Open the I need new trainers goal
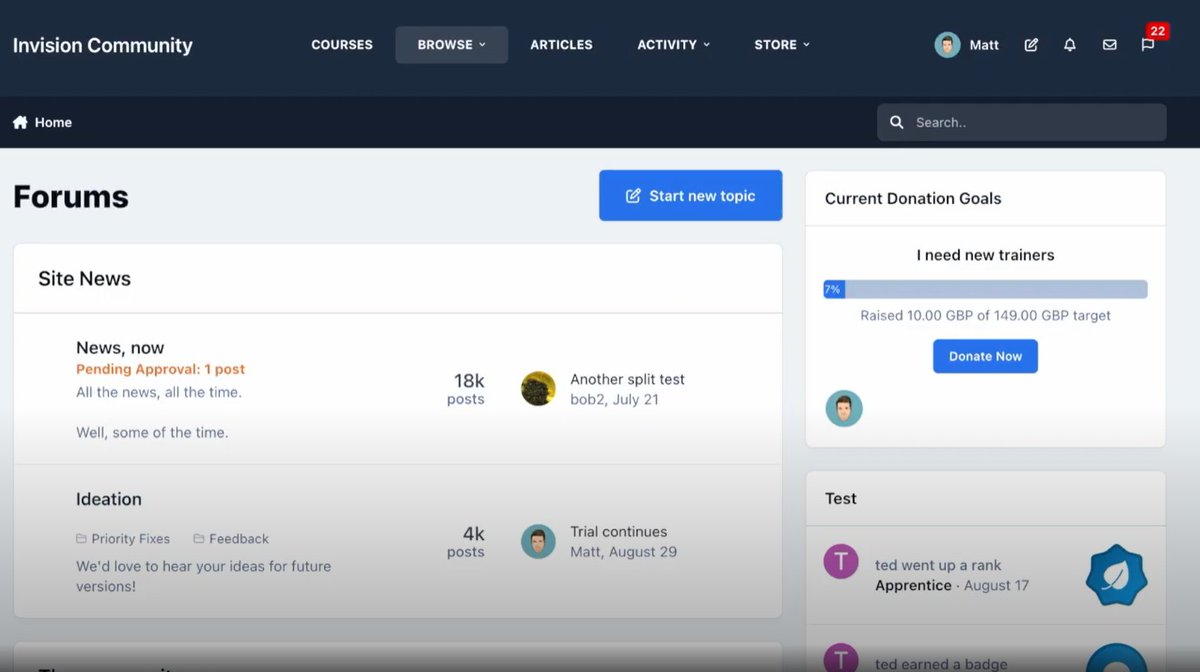 coord(985,255)
